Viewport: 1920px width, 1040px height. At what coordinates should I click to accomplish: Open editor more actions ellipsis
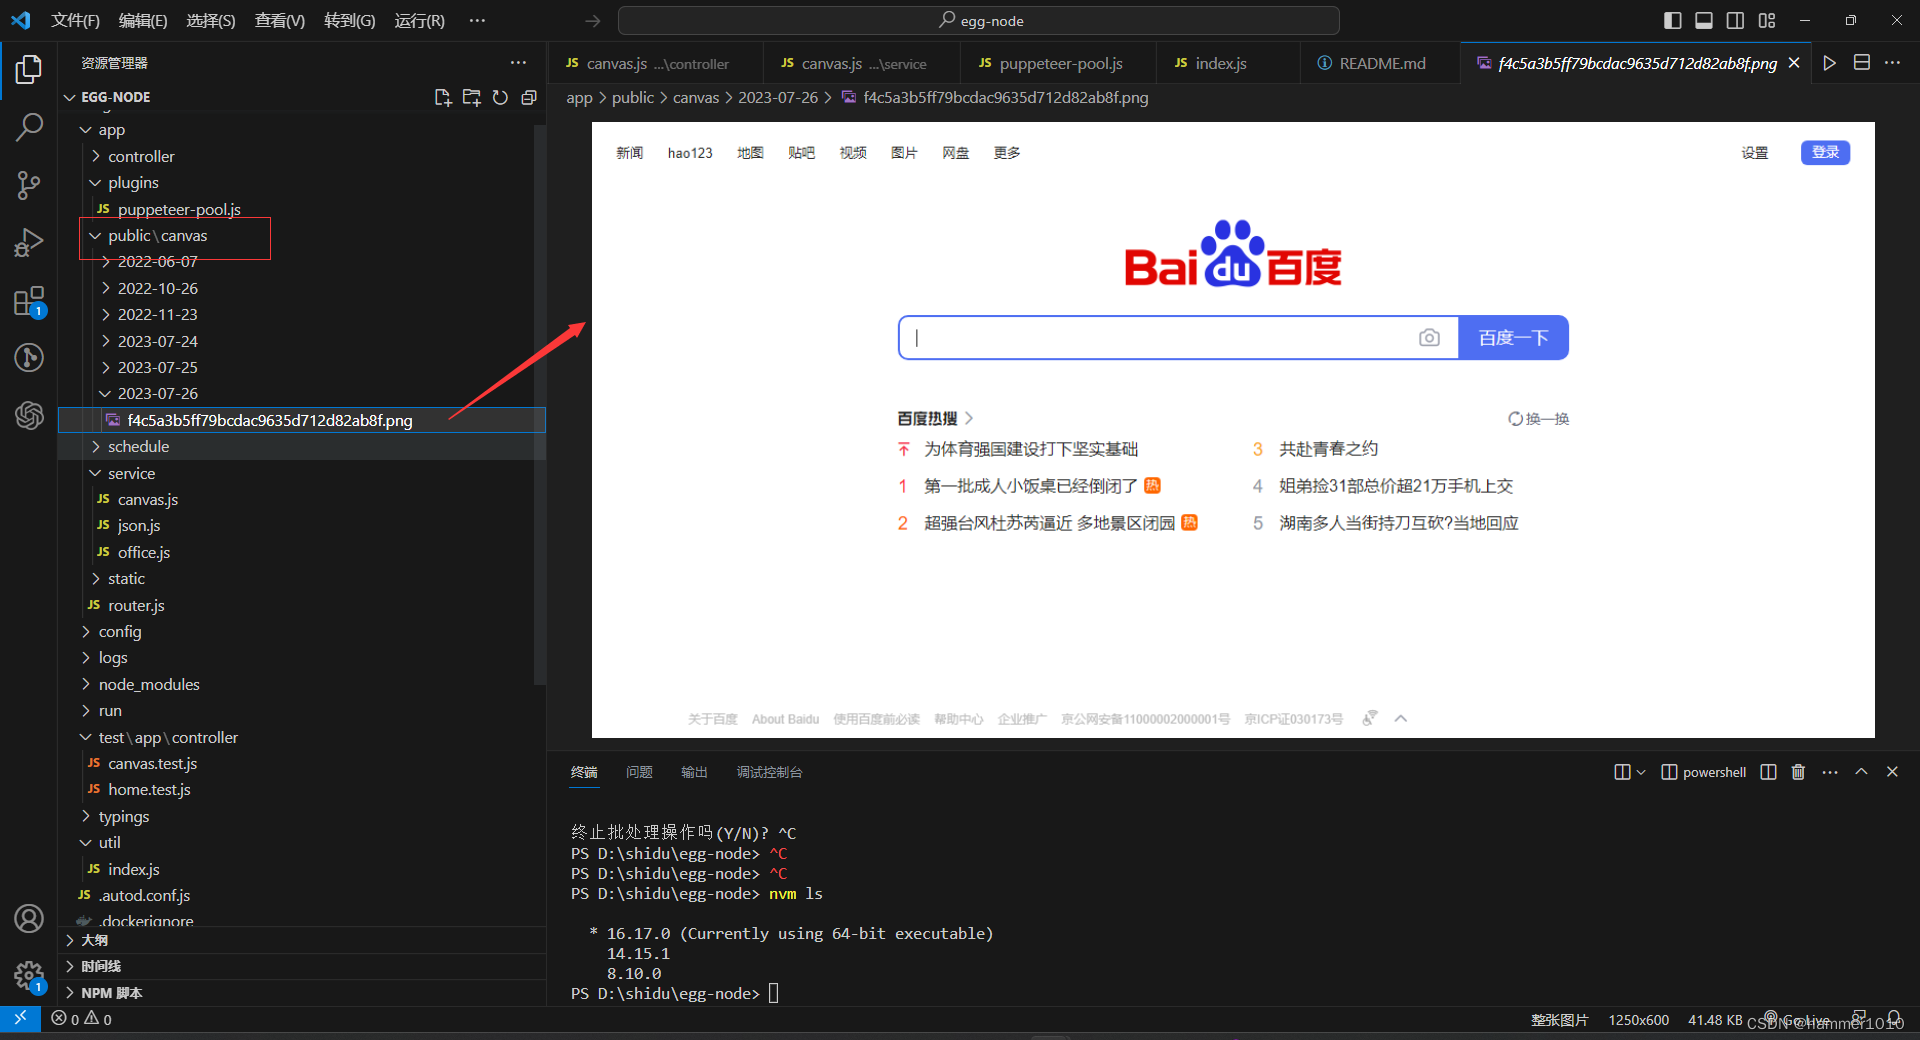(1893, 63)
